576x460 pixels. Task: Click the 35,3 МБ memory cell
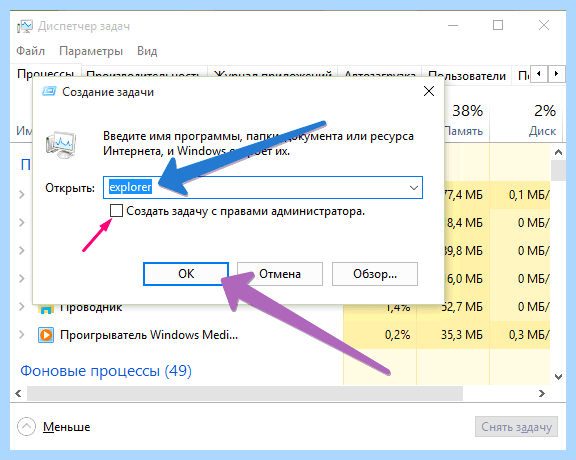[462, 335]
